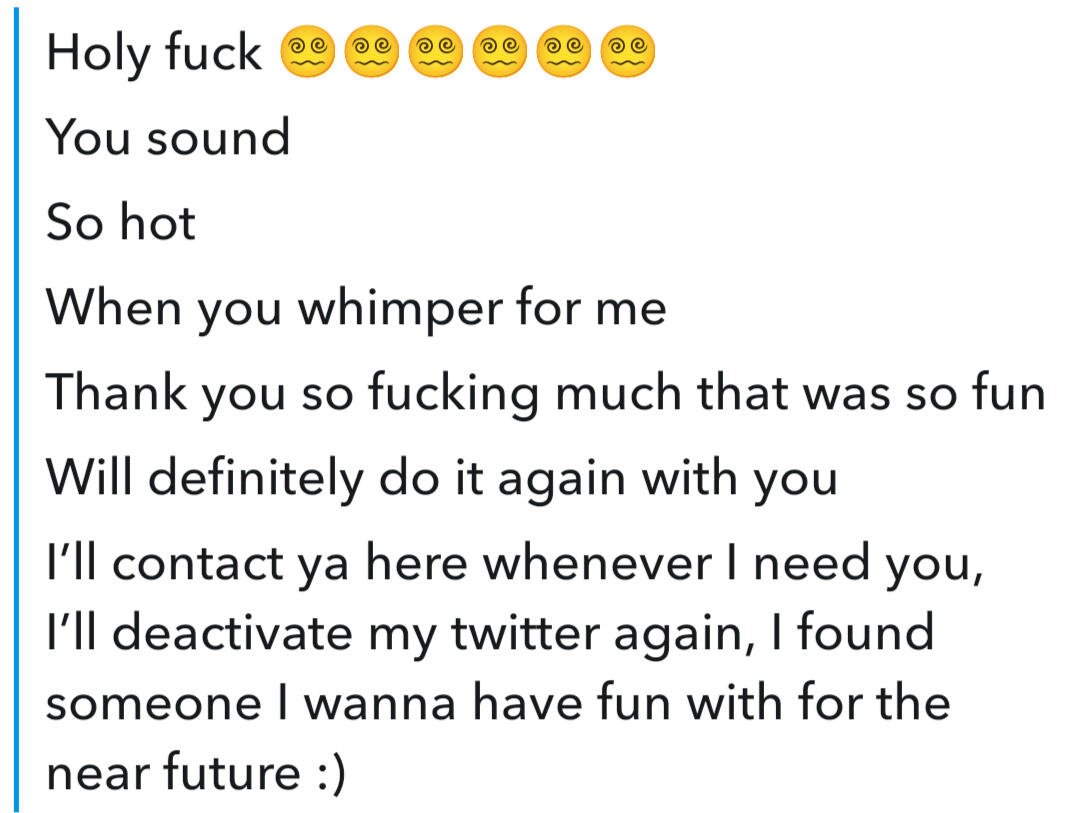Viewport: 1071px width, 813px height.
Task: Click the word "Holy" in the first message
Action: pyautogui.click(x=96, y=54)
